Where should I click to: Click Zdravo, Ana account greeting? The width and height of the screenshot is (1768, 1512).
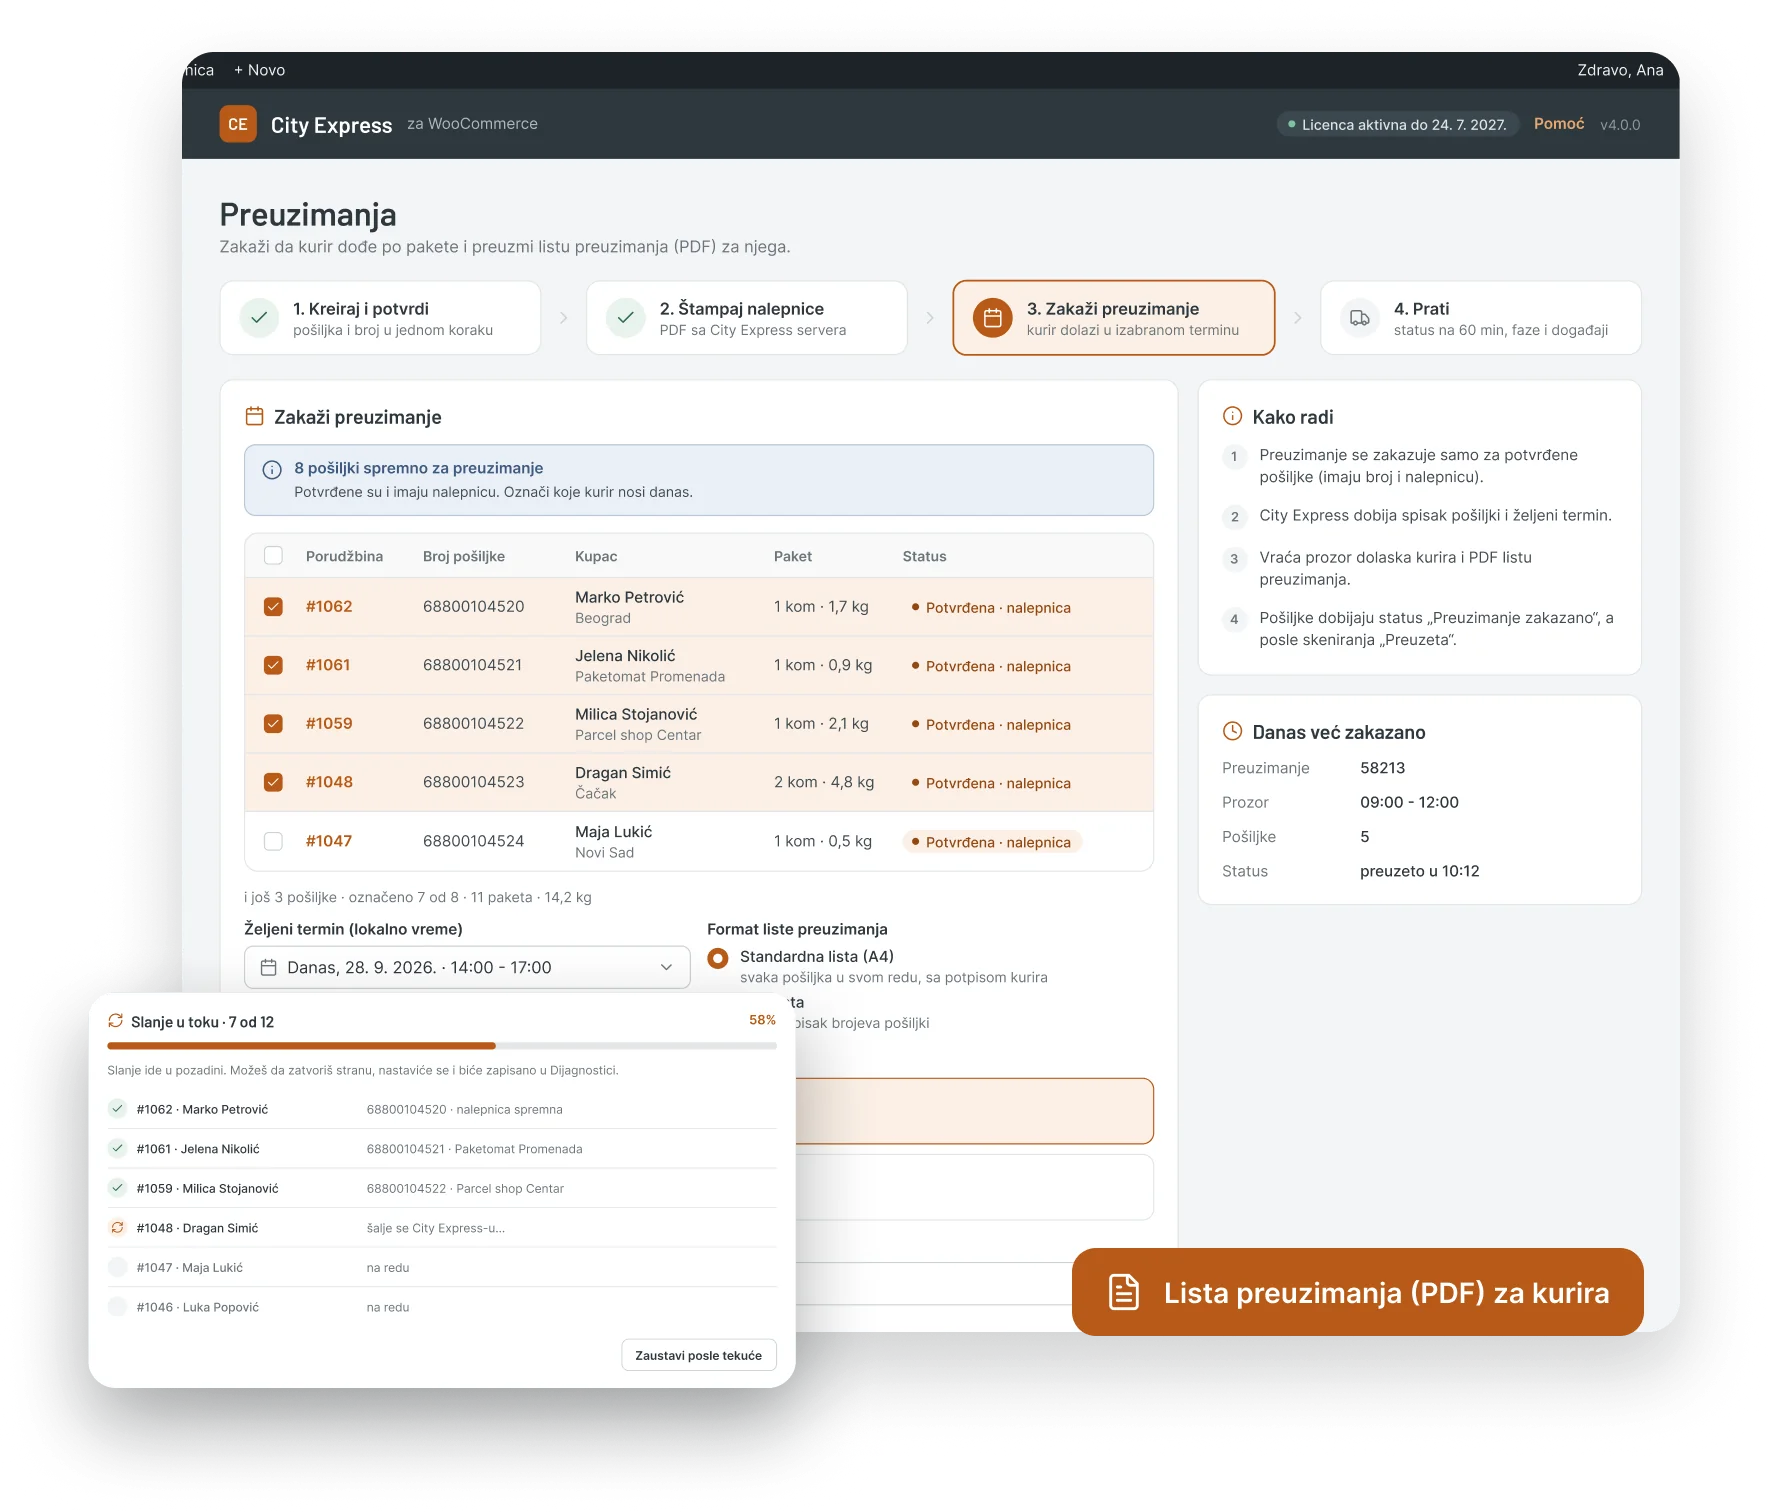click(1620, 70)
